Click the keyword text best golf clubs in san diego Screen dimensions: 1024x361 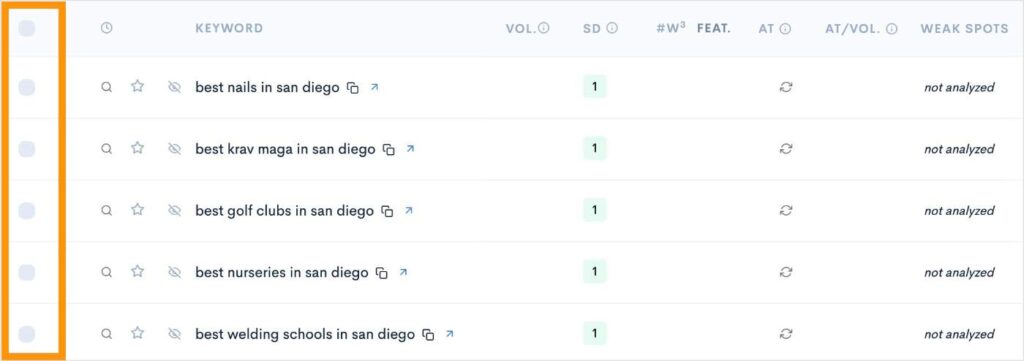pos(285,210)
